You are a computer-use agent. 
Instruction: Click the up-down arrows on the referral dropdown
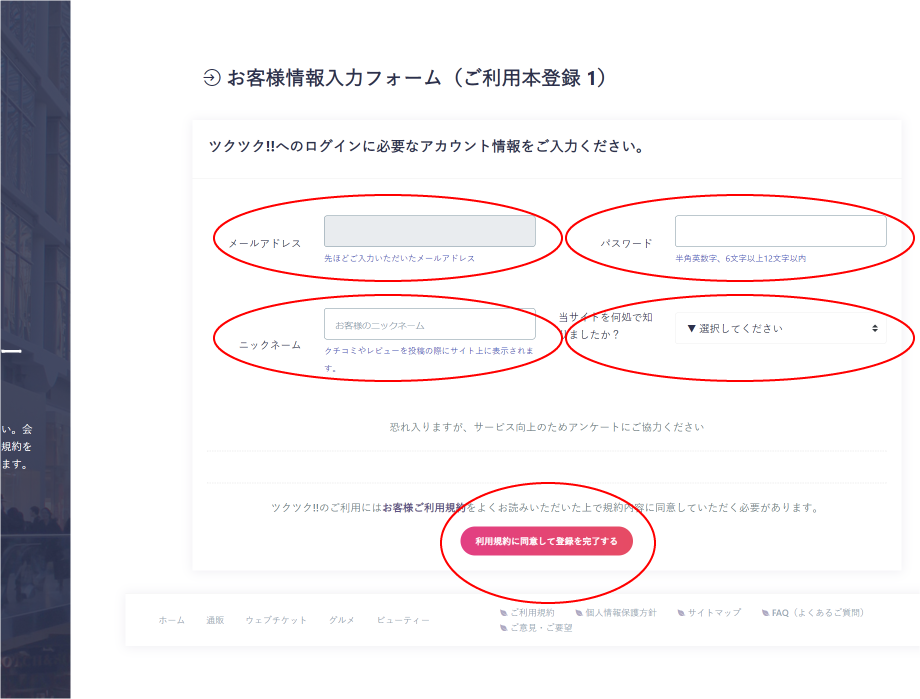875,328
